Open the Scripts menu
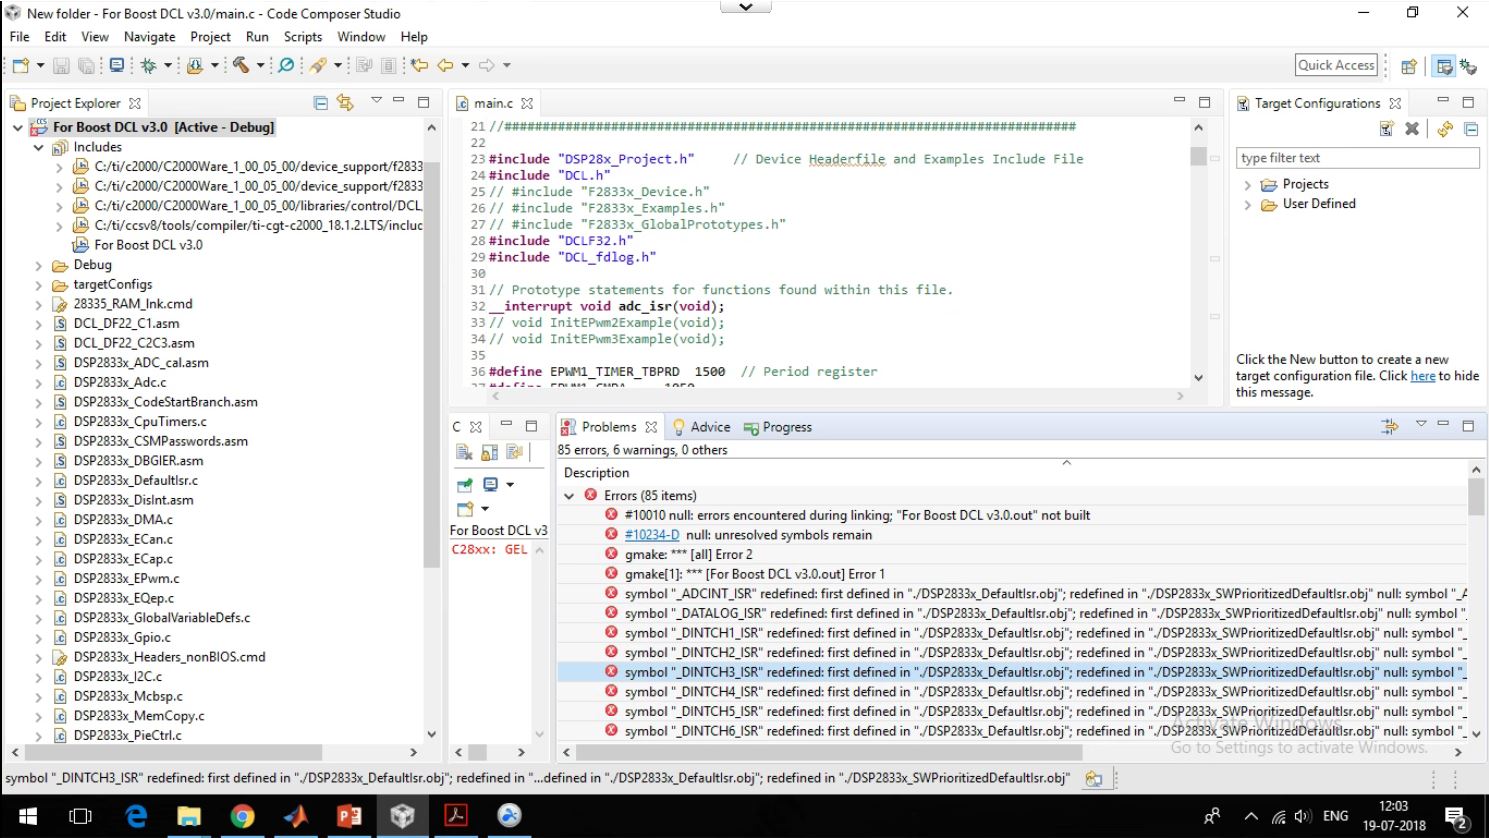The image size is (1489, 838). coord(302,37)
